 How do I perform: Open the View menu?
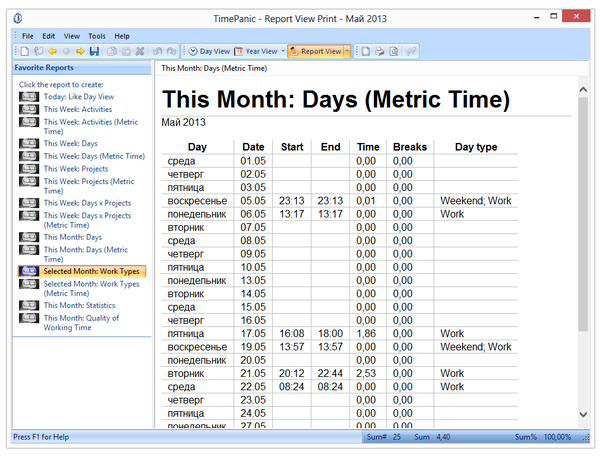(72, 36)
